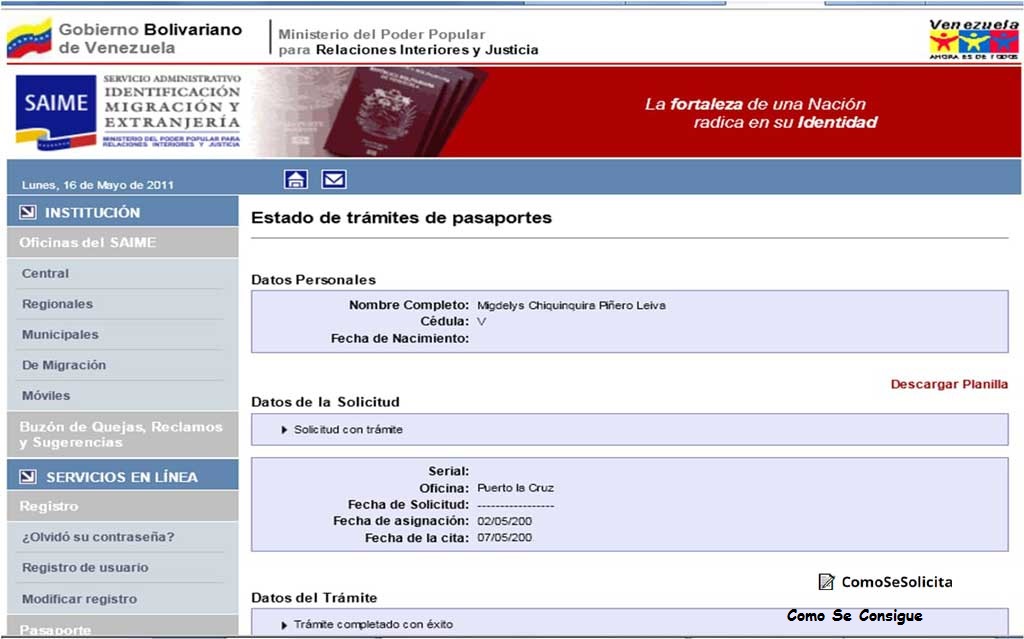Expand 'Trámite completado con éxito' triangle
The height and width of the screenshot is (639, 1024).
284,625
